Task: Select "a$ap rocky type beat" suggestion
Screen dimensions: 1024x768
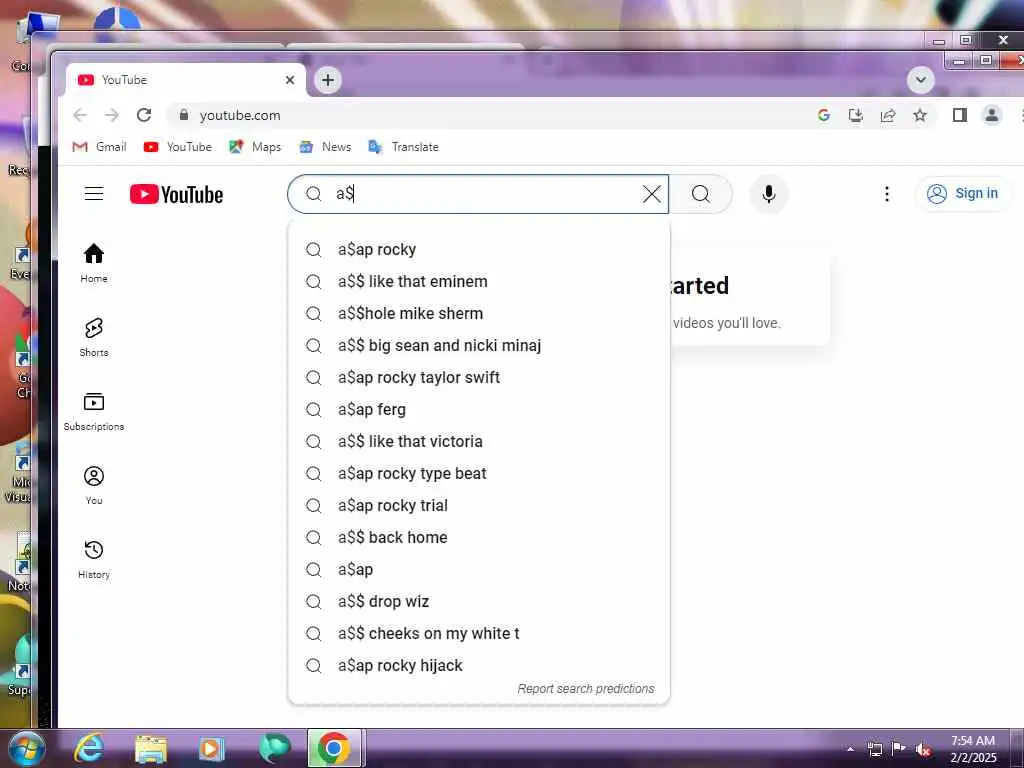Action: tap(479, 473)
